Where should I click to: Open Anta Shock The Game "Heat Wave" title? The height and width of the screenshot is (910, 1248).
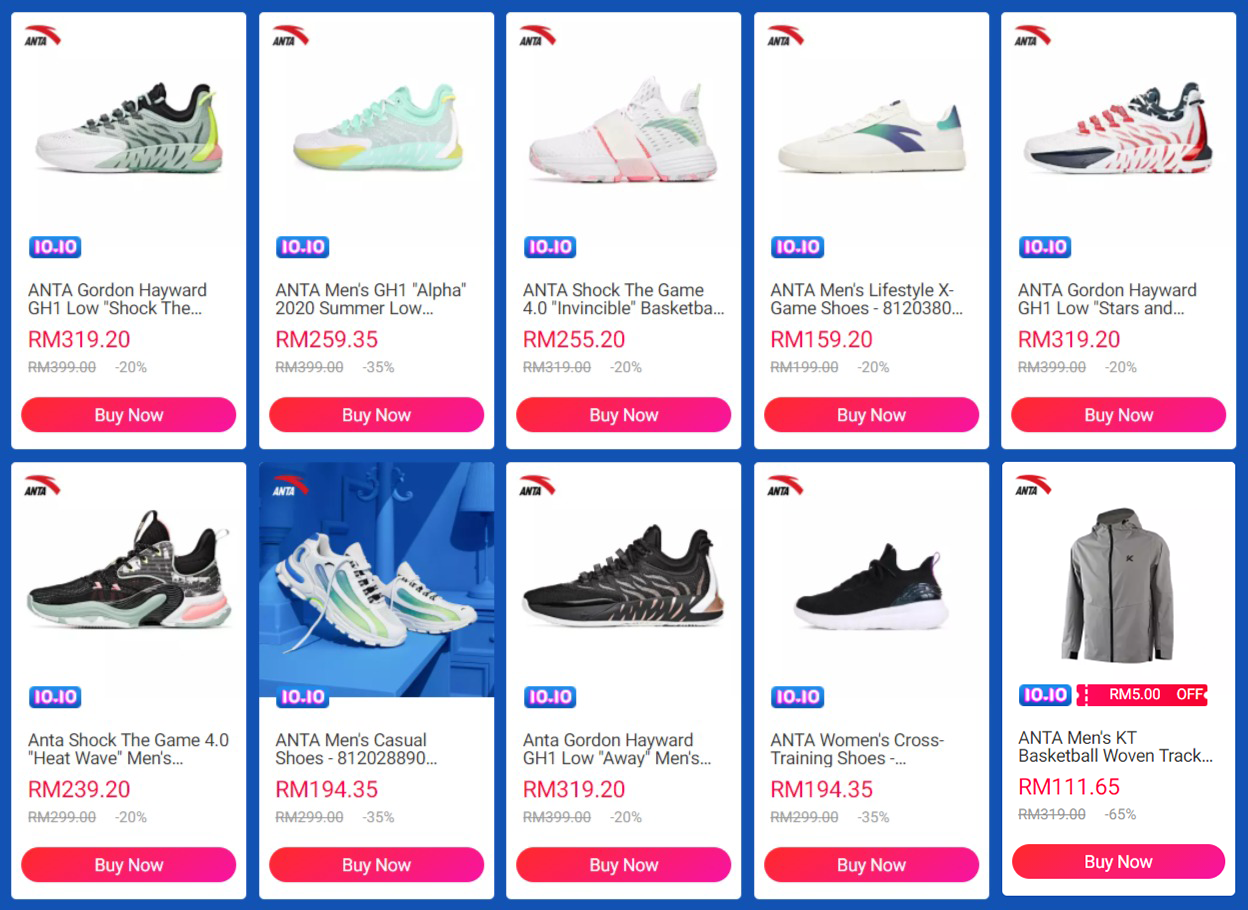(x=128, y=749)
